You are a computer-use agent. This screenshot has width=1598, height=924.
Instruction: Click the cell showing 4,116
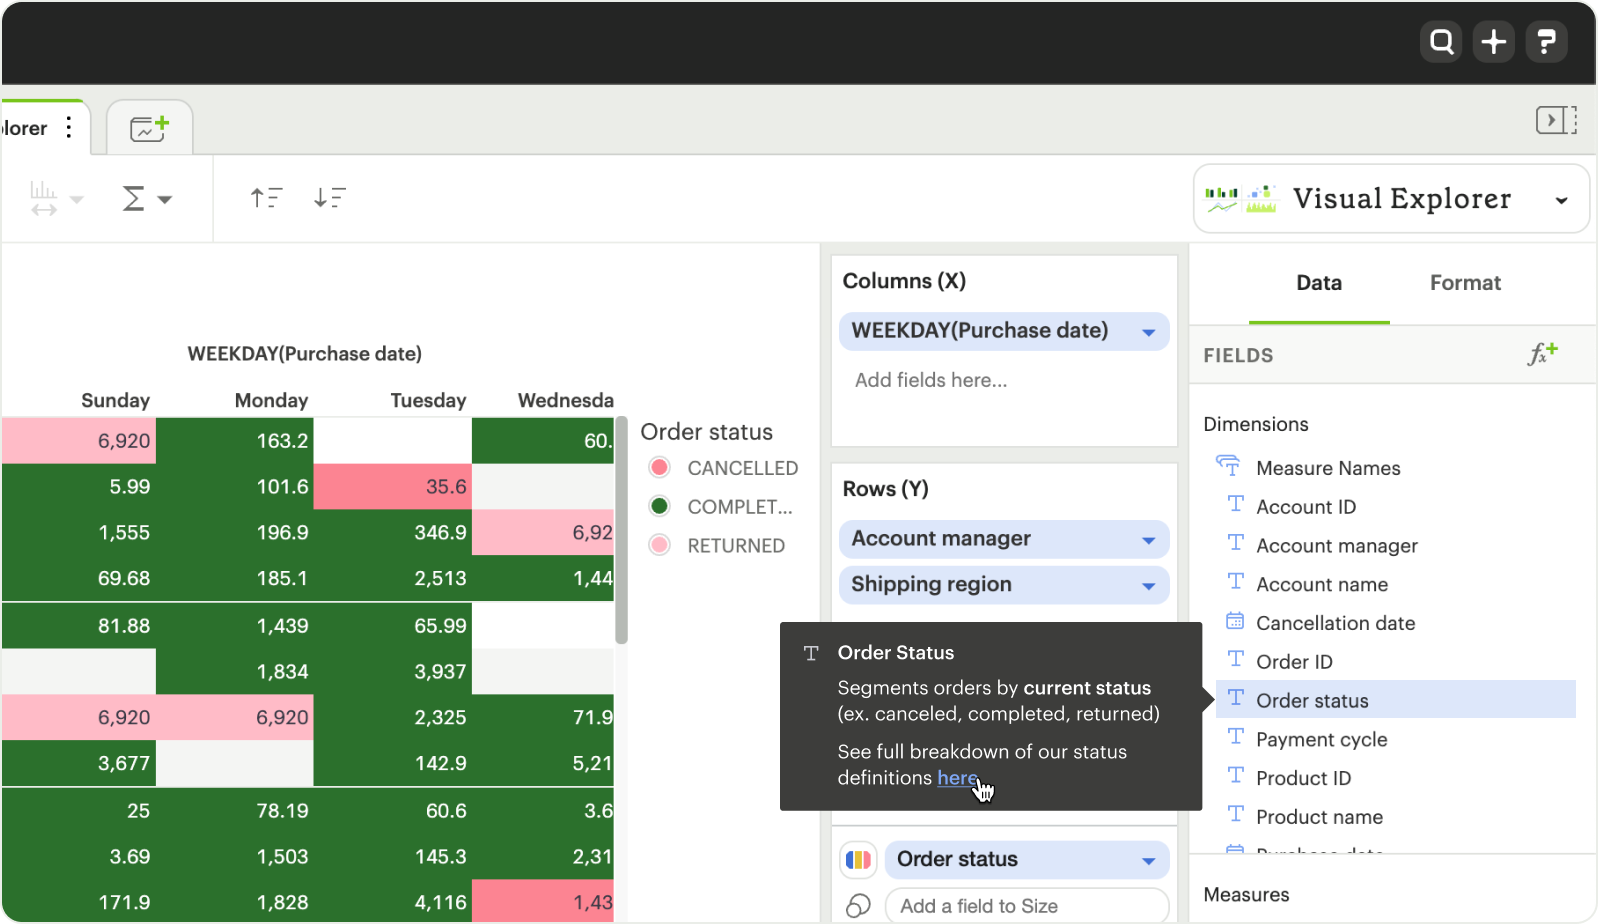393,903
